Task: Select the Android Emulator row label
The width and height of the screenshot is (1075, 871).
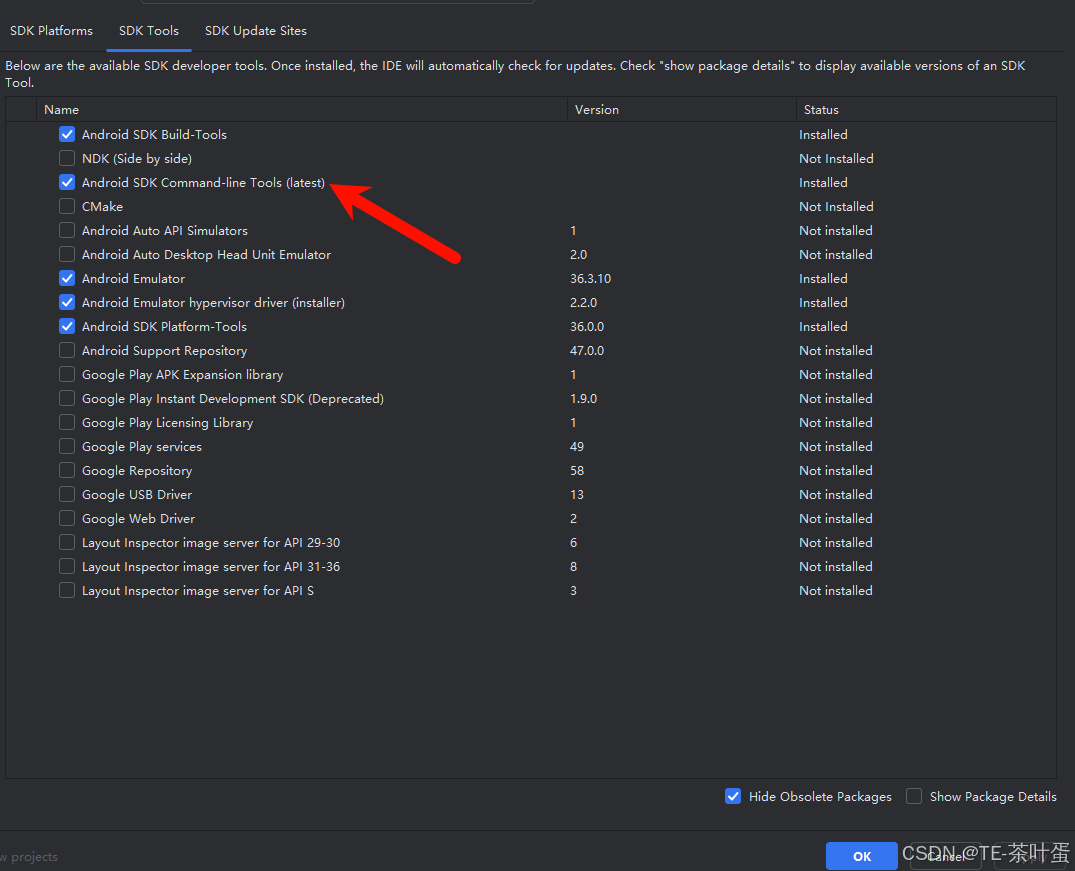Action: coord(134,278)
